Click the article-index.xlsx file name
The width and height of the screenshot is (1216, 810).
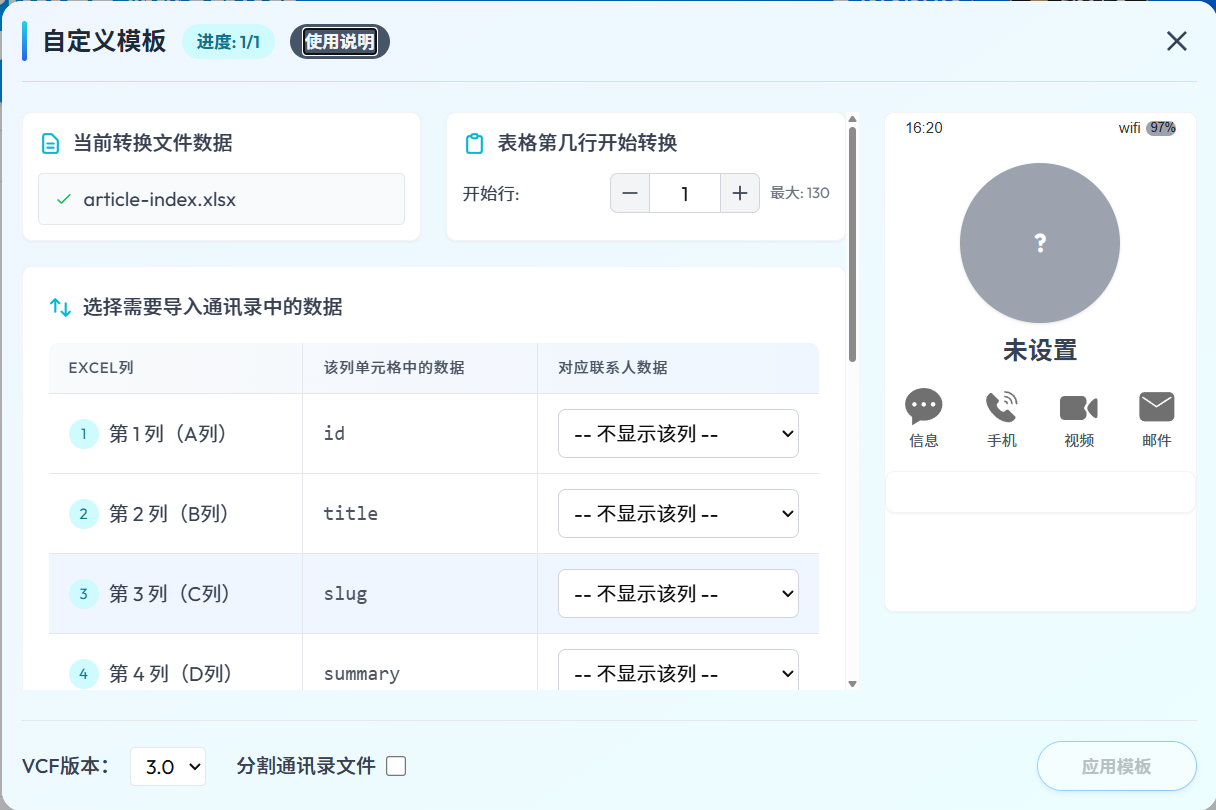pos(160,199)
